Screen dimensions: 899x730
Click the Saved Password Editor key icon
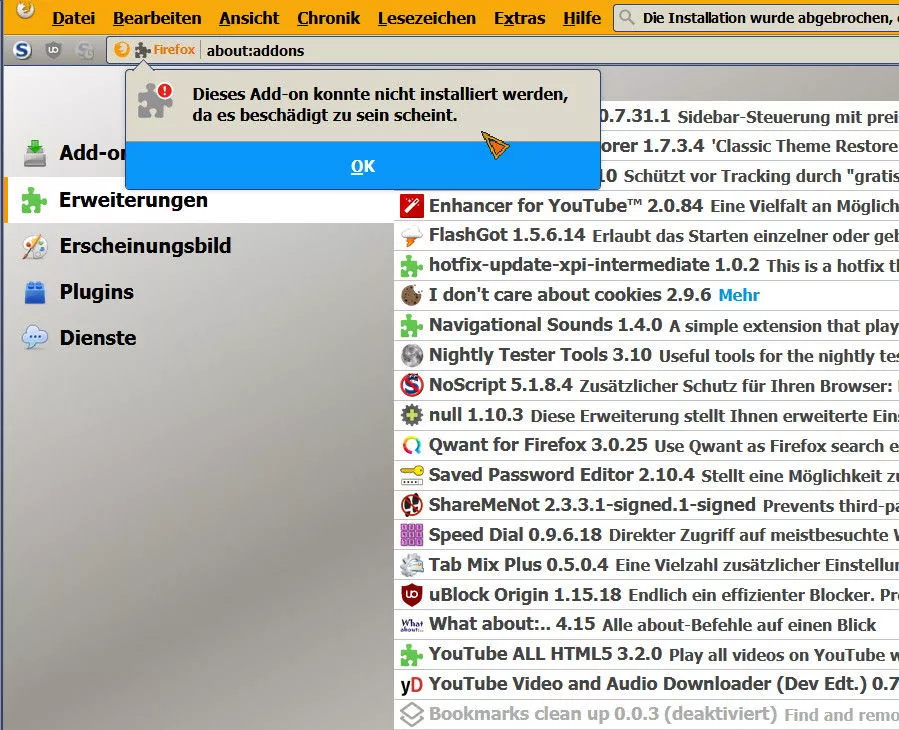coord(412,475)
